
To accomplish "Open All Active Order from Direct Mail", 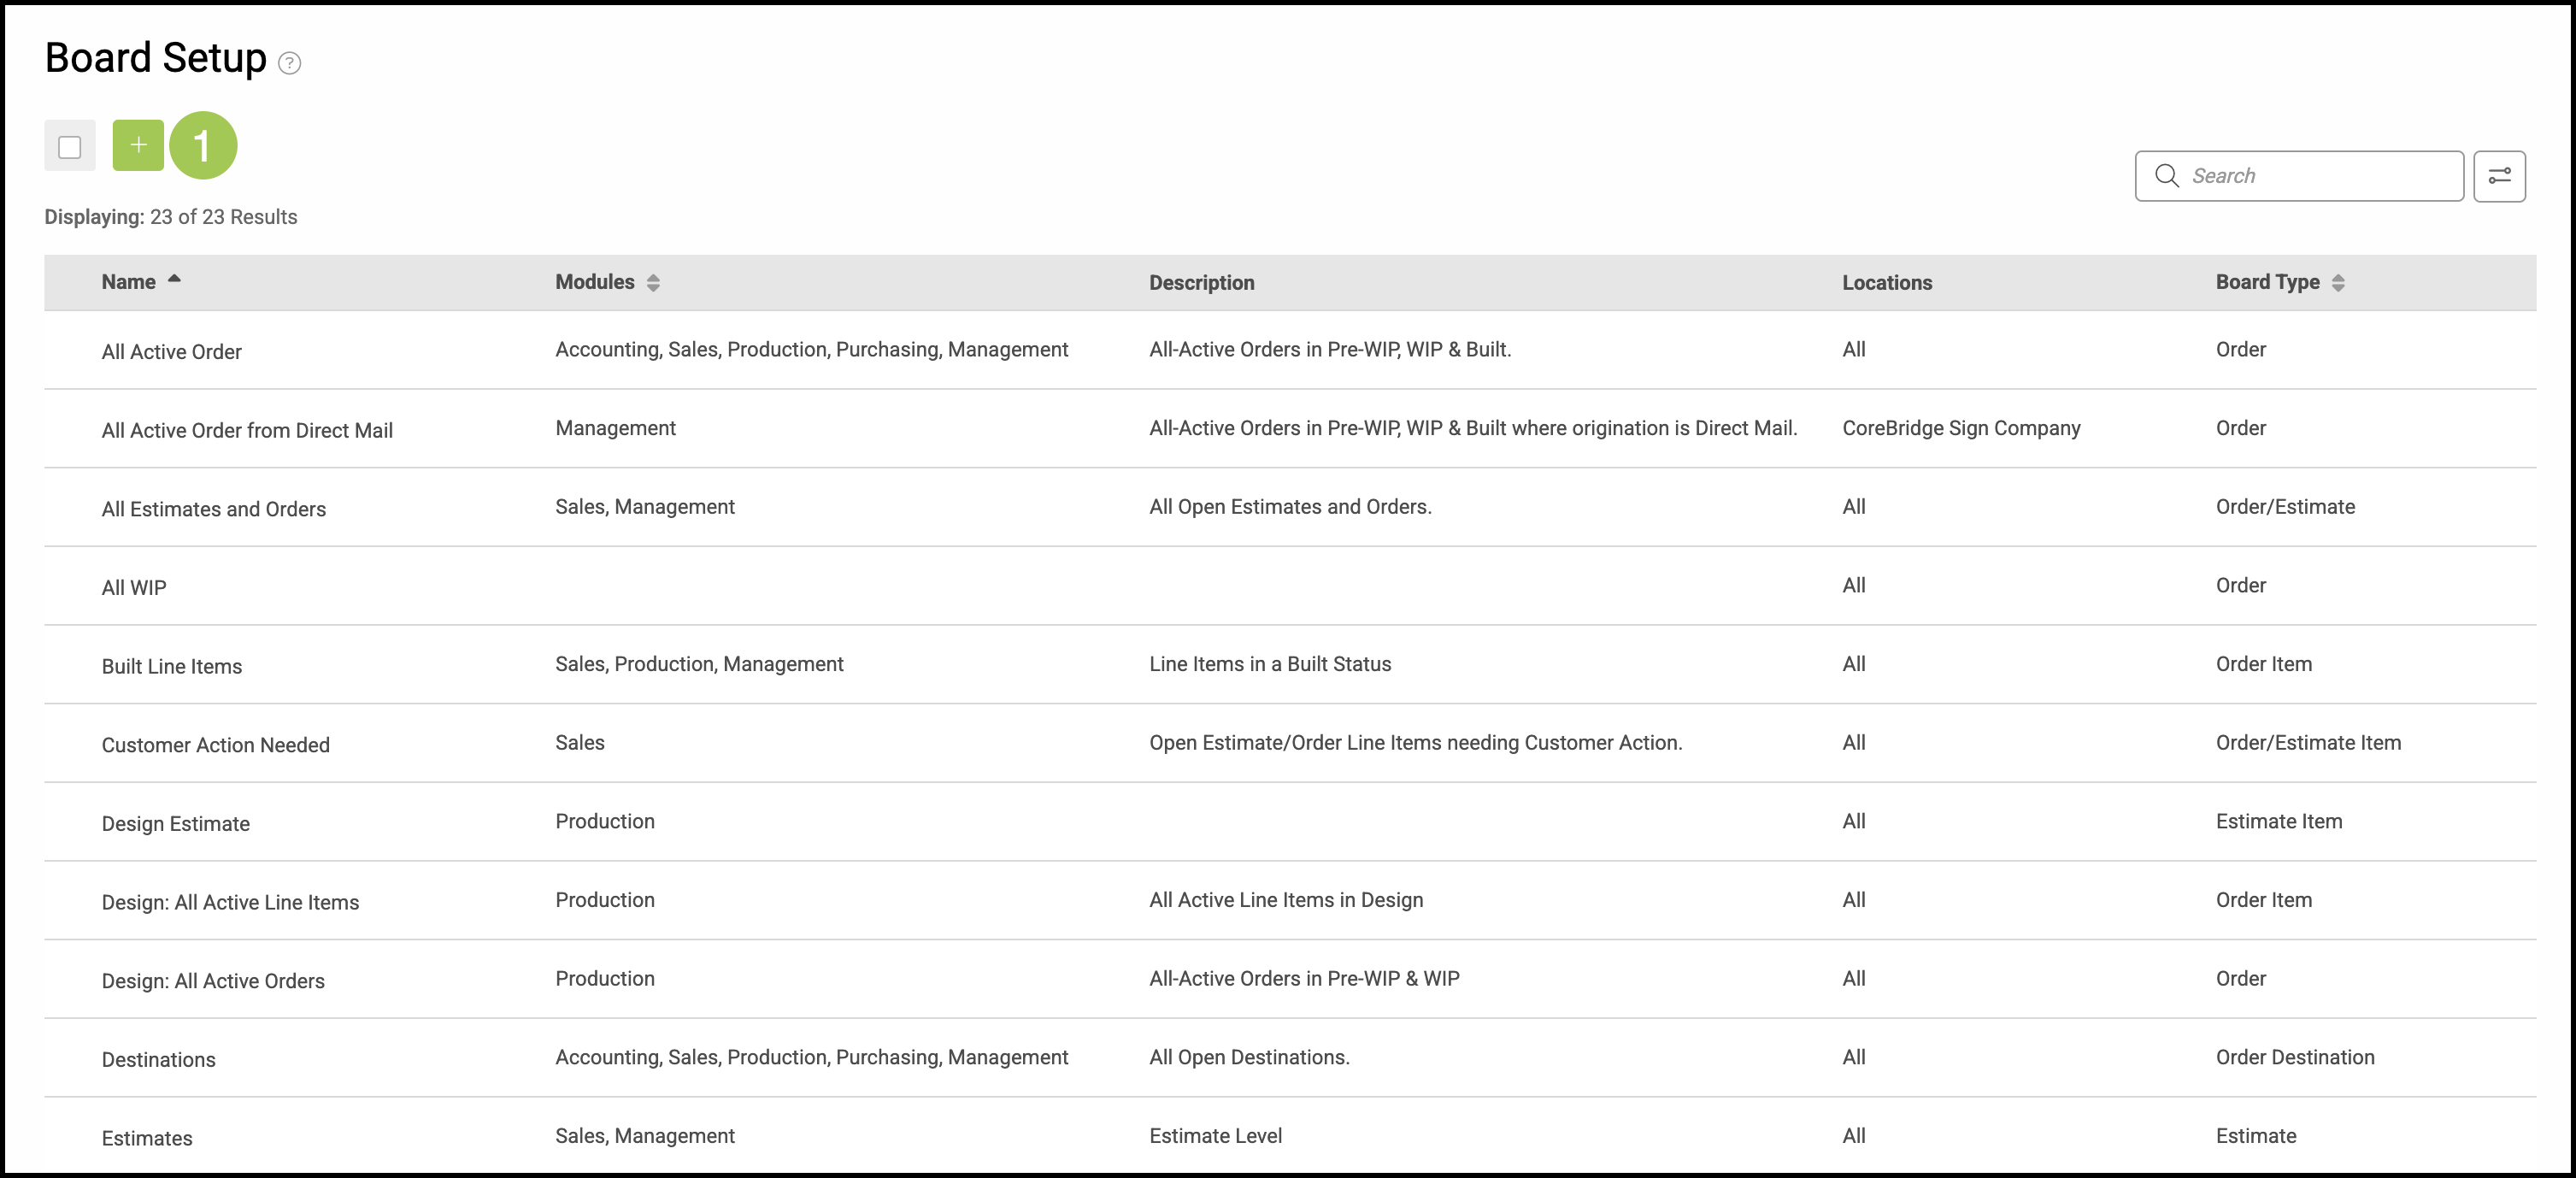I will tap(247, 431).
